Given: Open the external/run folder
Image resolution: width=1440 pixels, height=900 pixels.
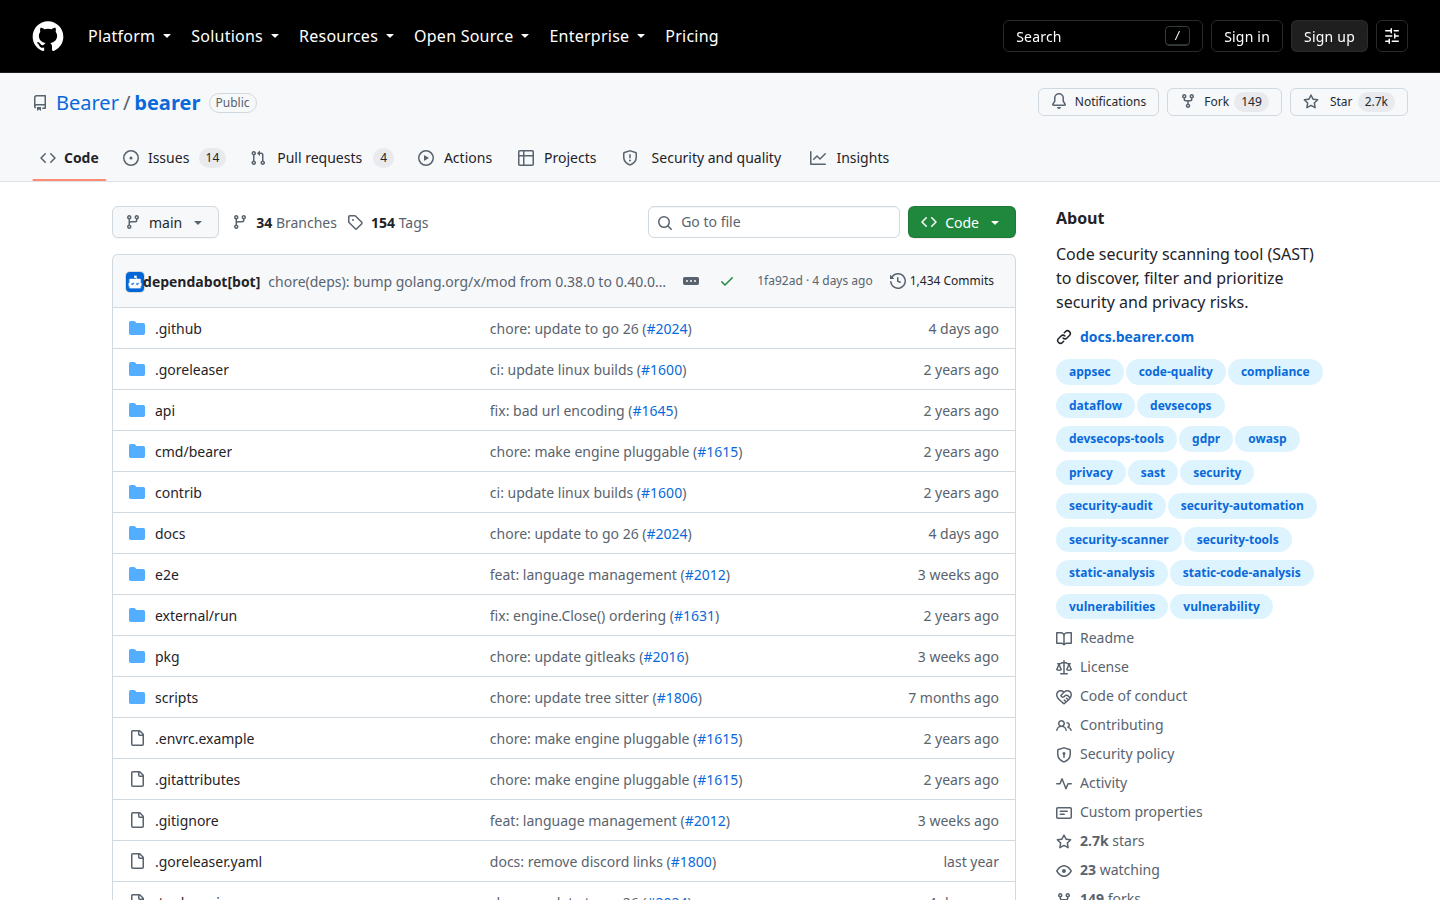Looking at the screenshot, I should click(x=196, y=616).
